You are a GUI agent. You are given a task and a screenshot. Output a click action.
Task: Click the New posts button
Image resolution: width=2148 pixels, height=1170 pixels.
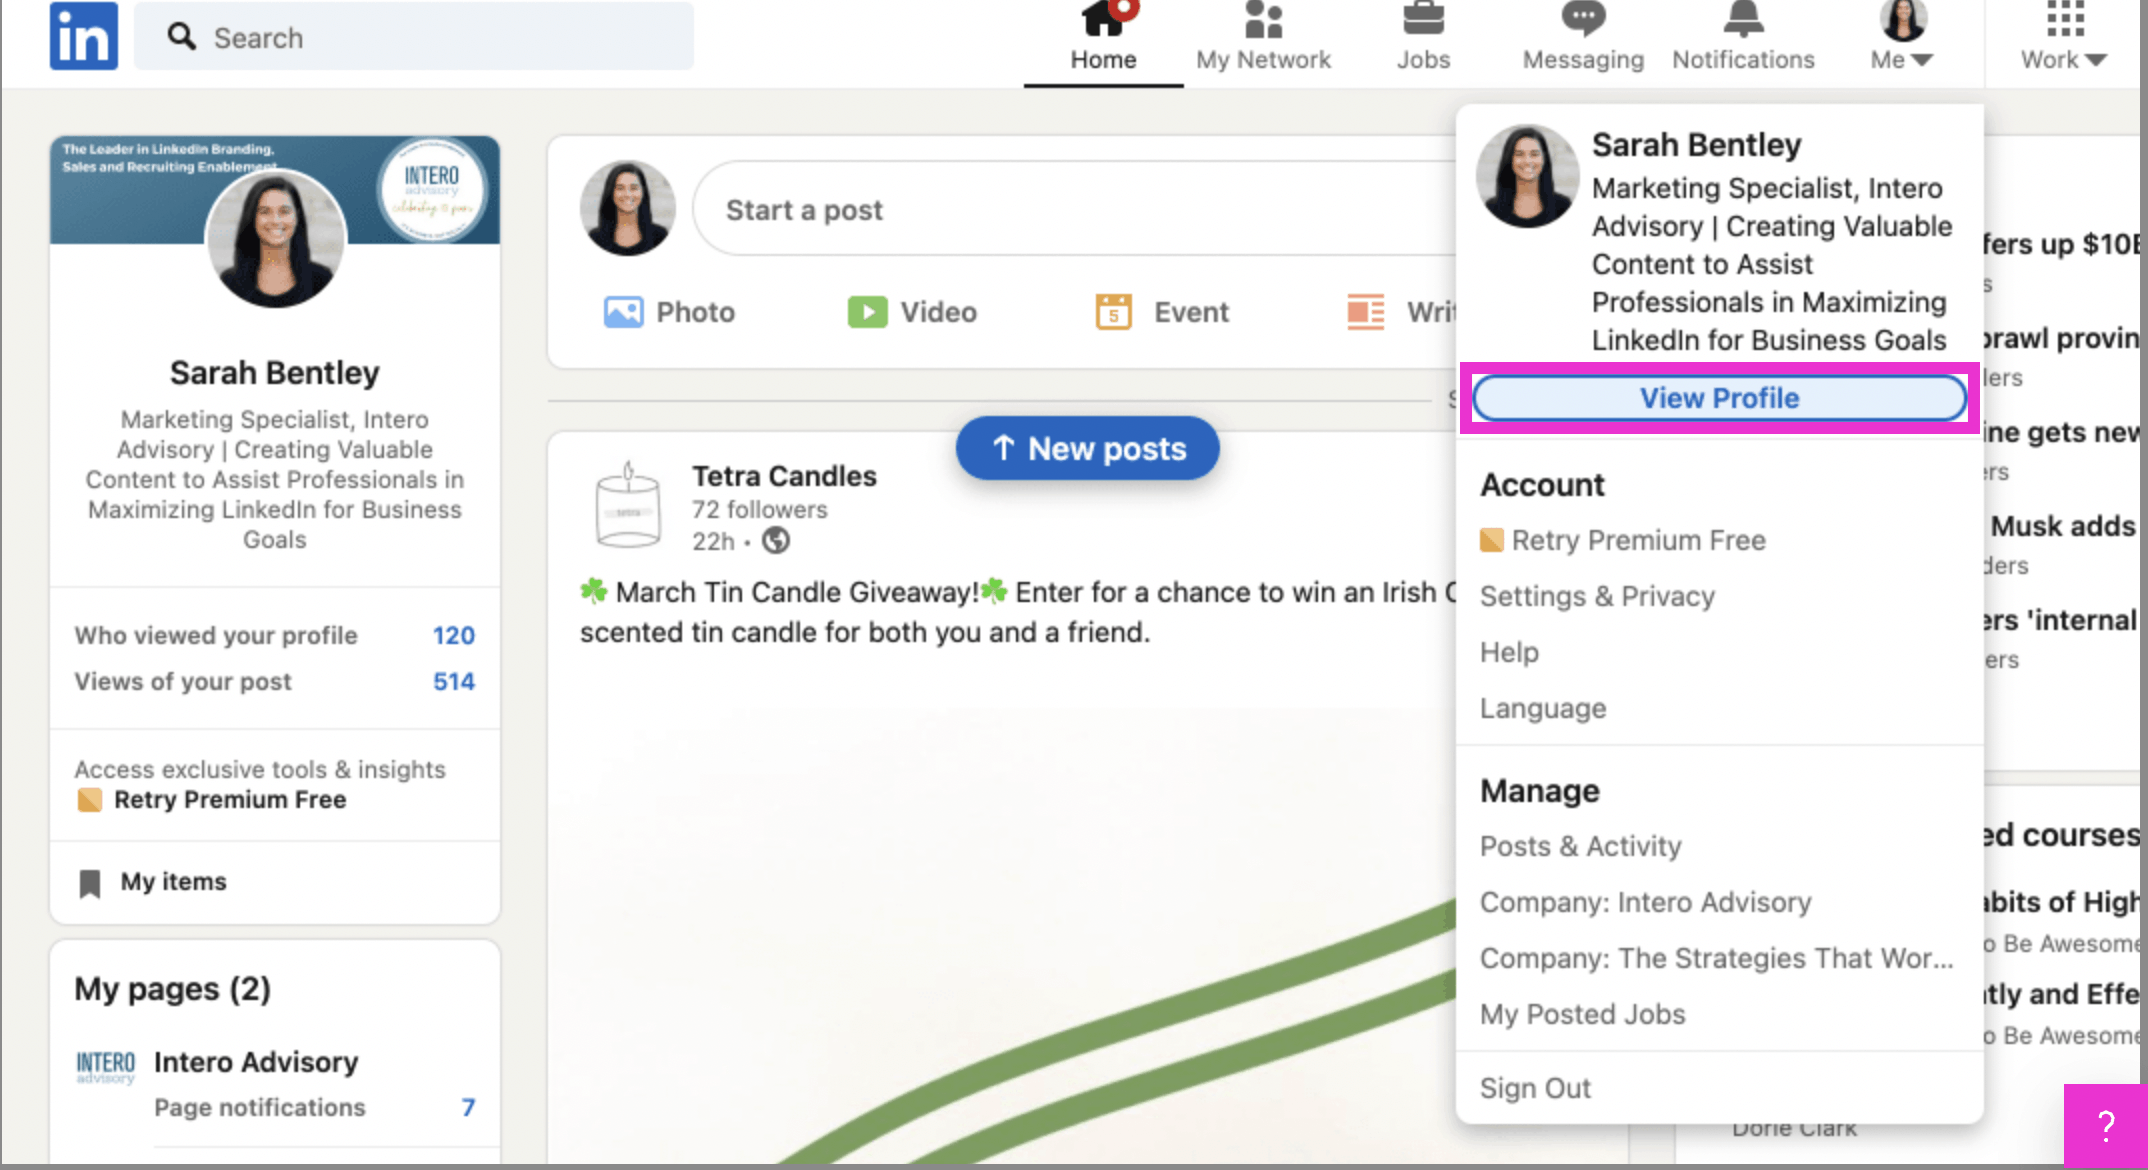pos(1088,448)
